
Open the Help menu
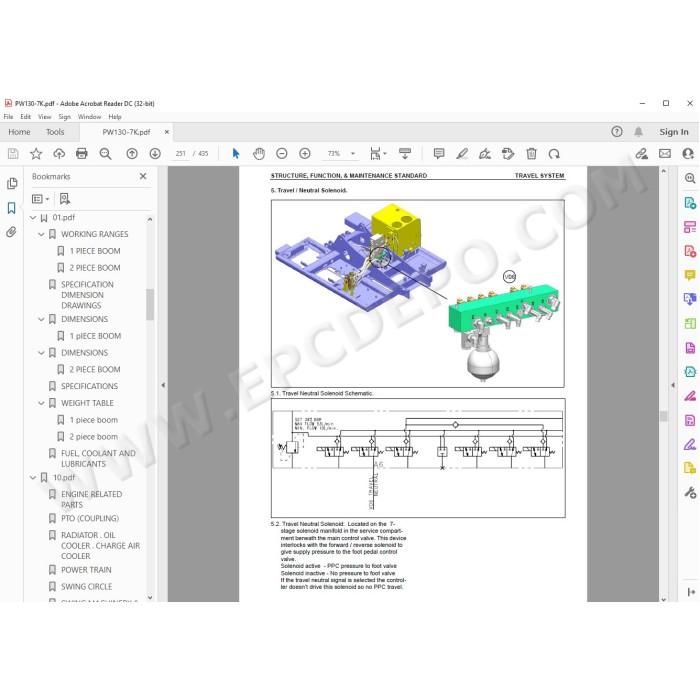pos(115,117)
